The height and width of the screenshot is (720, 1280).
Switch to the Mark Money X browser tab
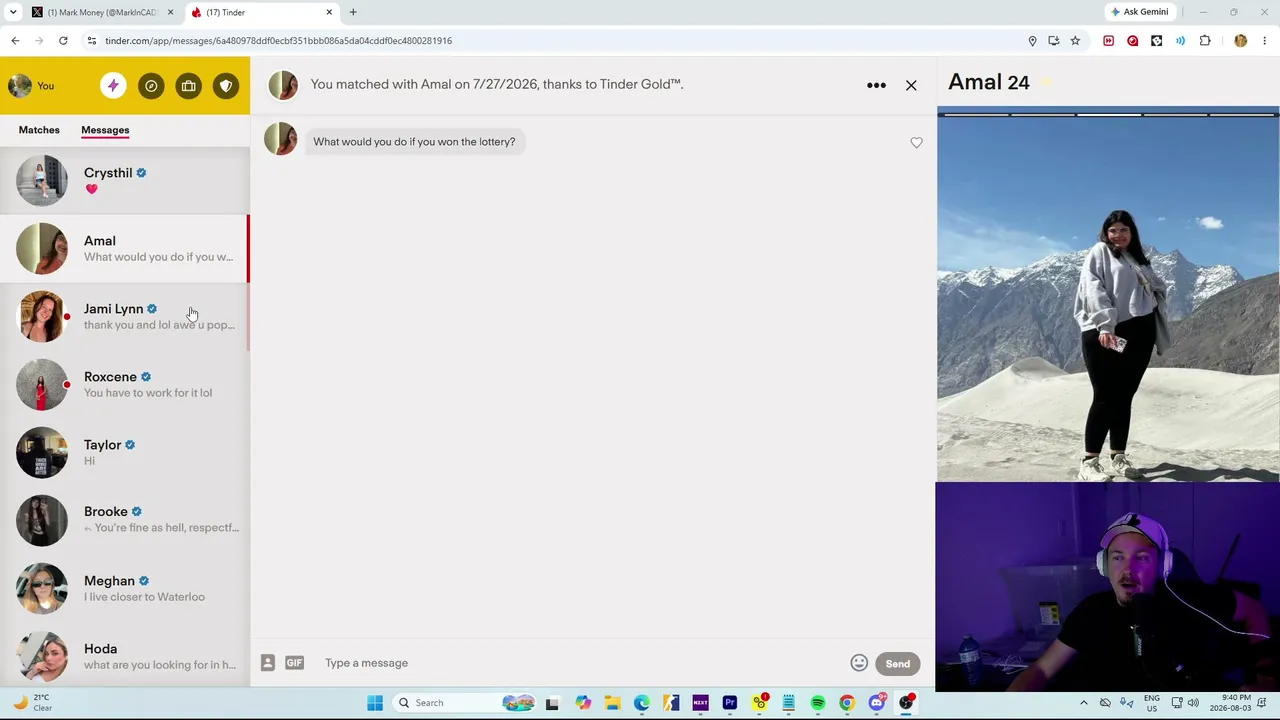pos(103,12)
